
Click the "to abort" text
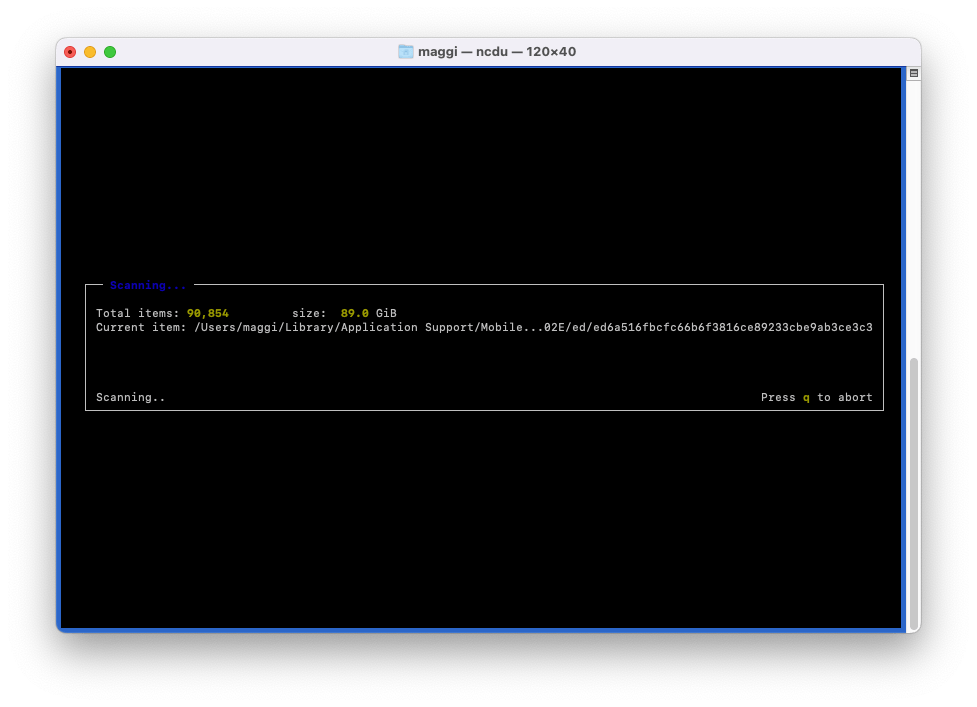[x=845, y=397]
